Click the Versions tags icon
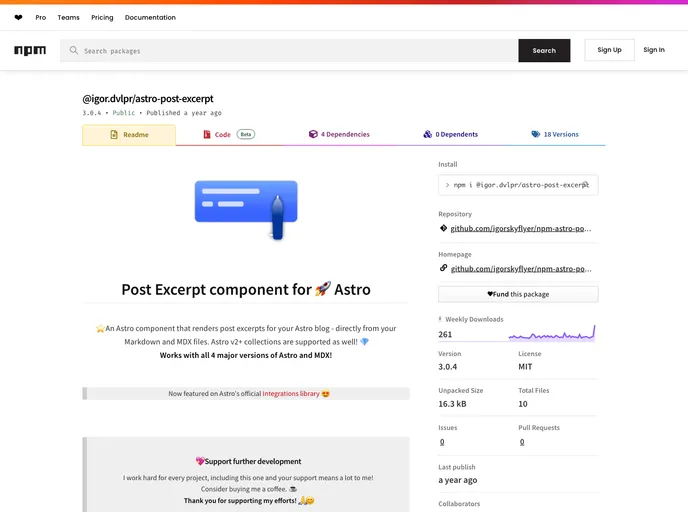The height and width of the screenshot is (512, 688). click(x=536, y=134)
